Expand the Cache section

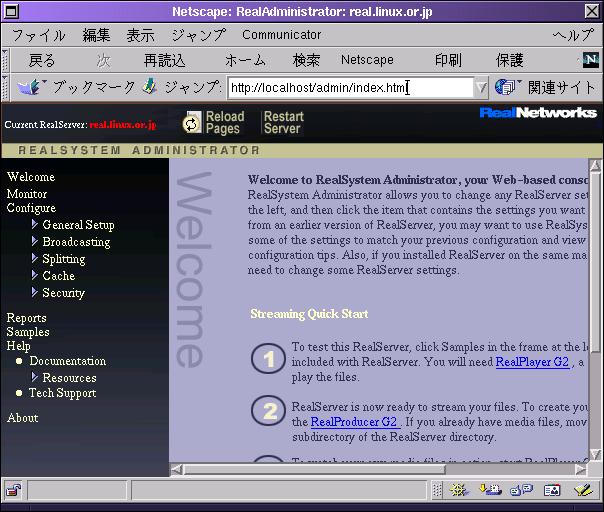coord(34,275)
